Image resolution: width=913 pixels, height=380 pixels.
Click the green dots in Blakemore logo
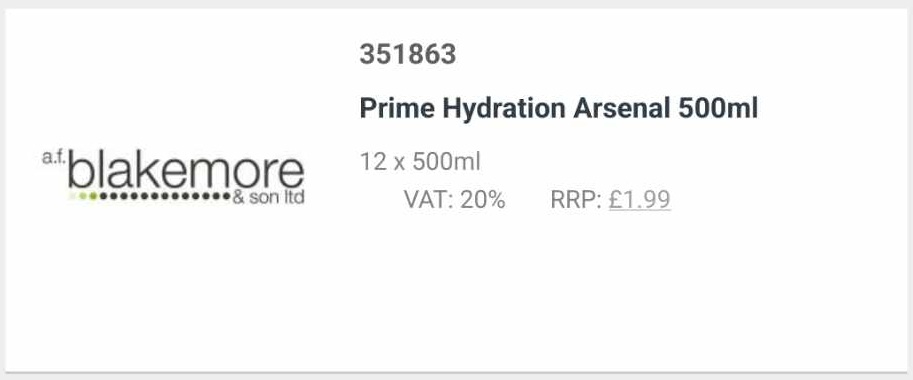pos(87,196)
